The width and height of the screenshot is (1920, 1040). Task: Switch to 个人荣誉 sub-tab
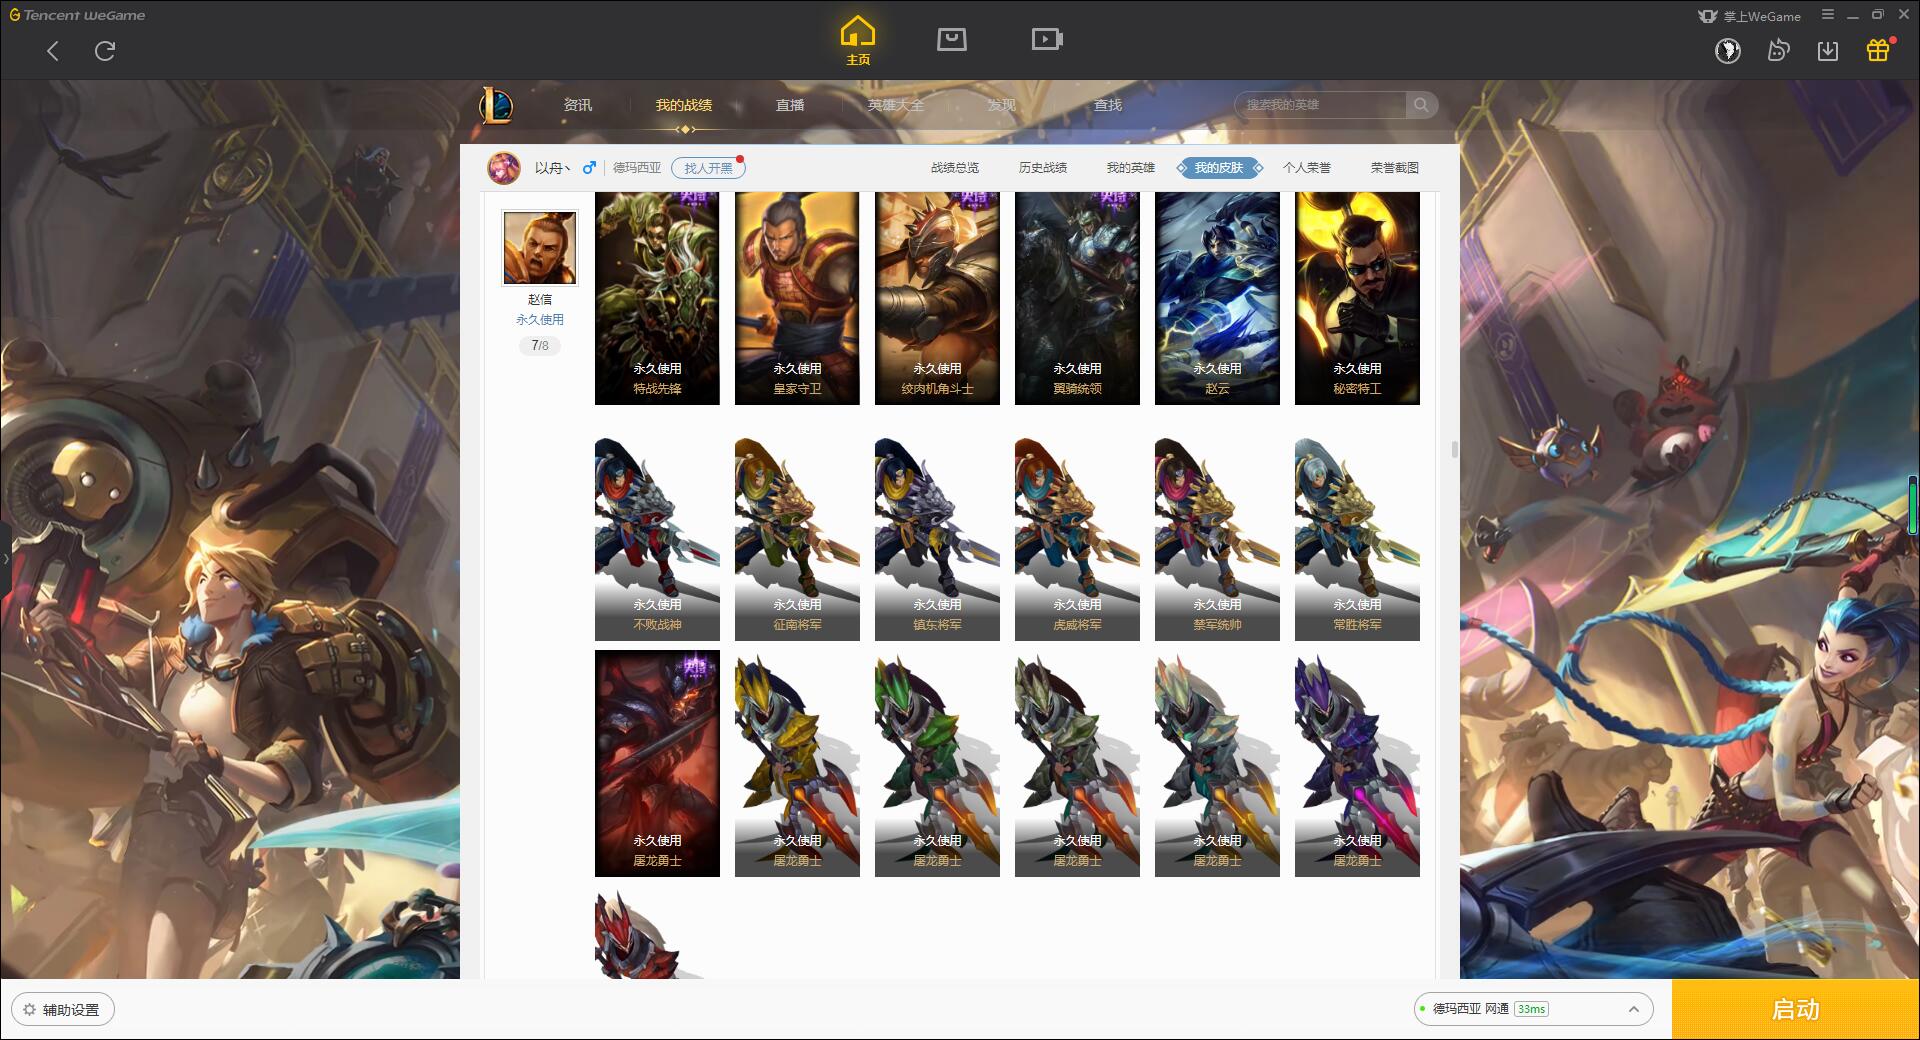pos(1307,168)
